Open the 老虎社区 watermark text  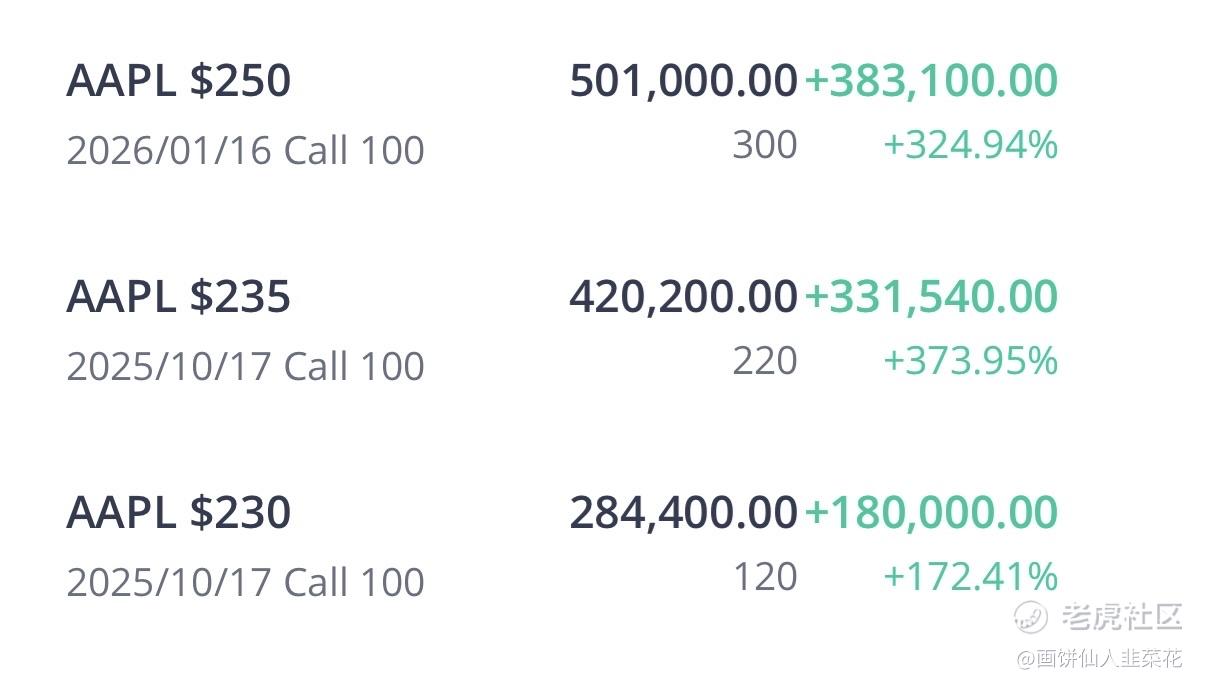coord(1121,617)
